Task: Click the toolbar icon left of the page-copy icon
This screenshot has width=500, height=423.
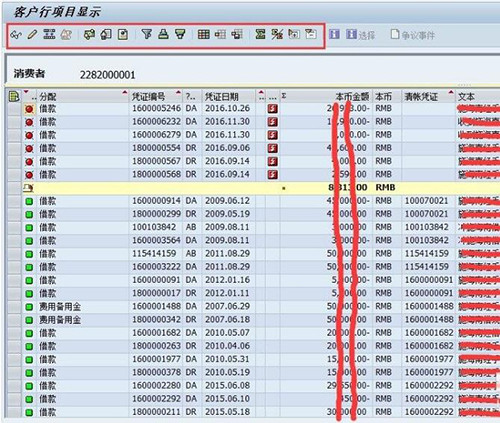Action: [x=89, y=34]
